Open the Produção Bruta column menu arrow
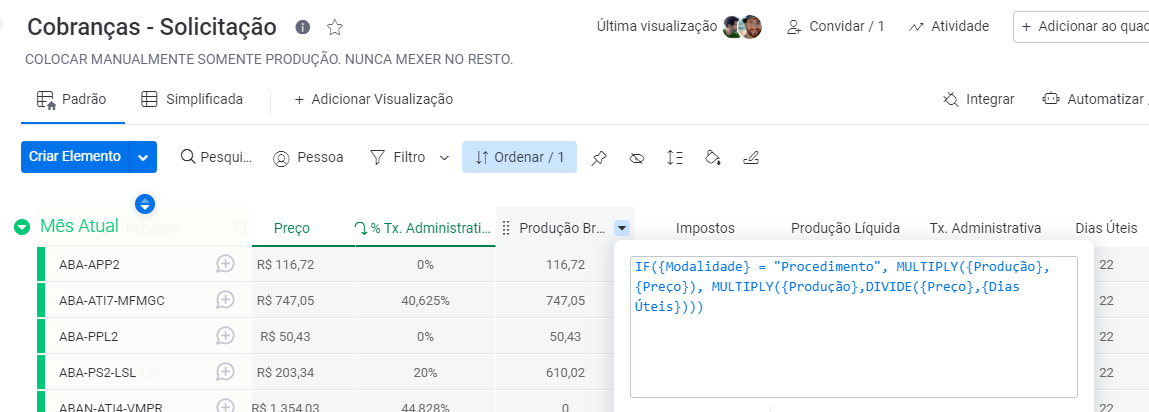This screenshot has width=1149, height=412. coord(622,228)
